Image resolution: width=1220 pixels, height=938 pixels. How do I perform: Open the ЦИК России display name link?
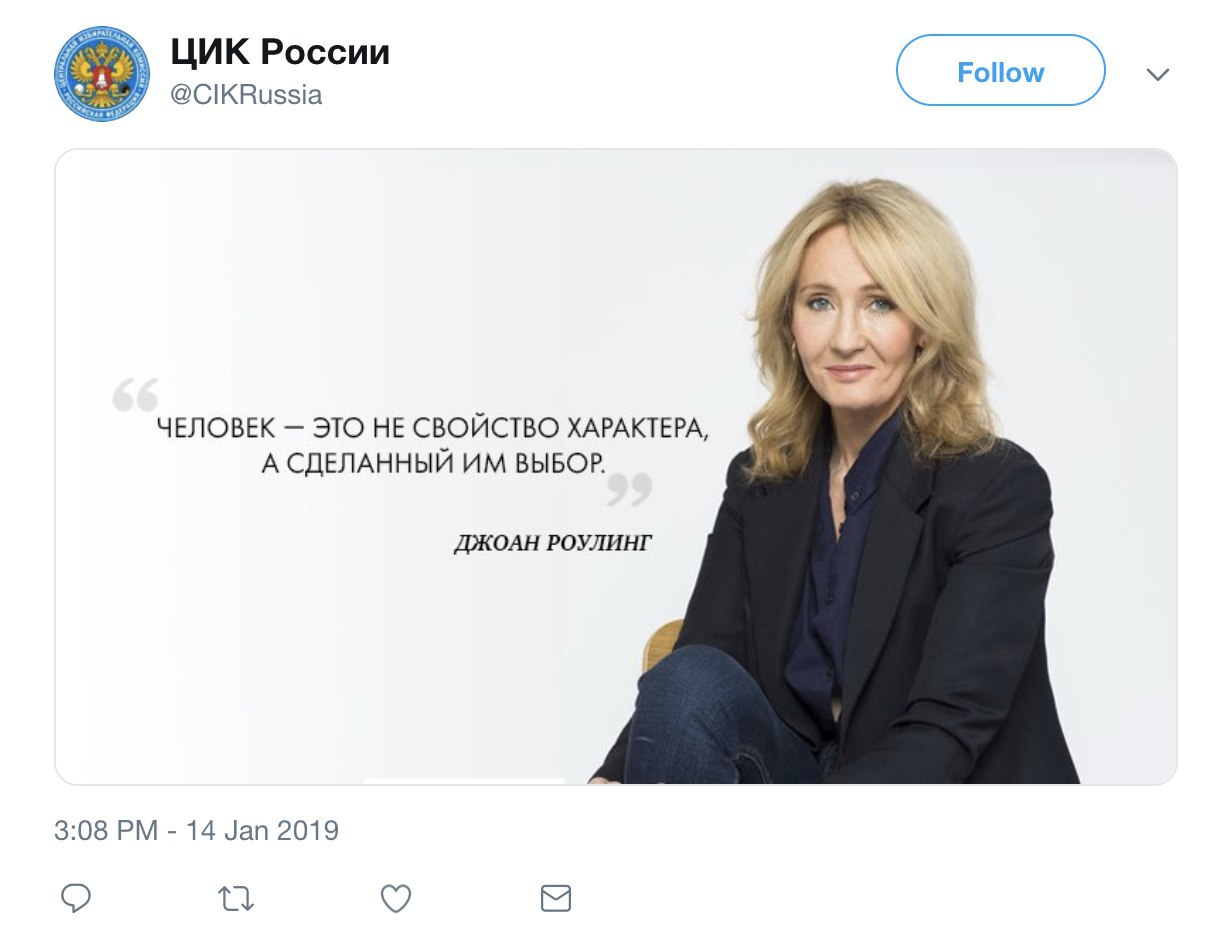click(x=279, y=52)
